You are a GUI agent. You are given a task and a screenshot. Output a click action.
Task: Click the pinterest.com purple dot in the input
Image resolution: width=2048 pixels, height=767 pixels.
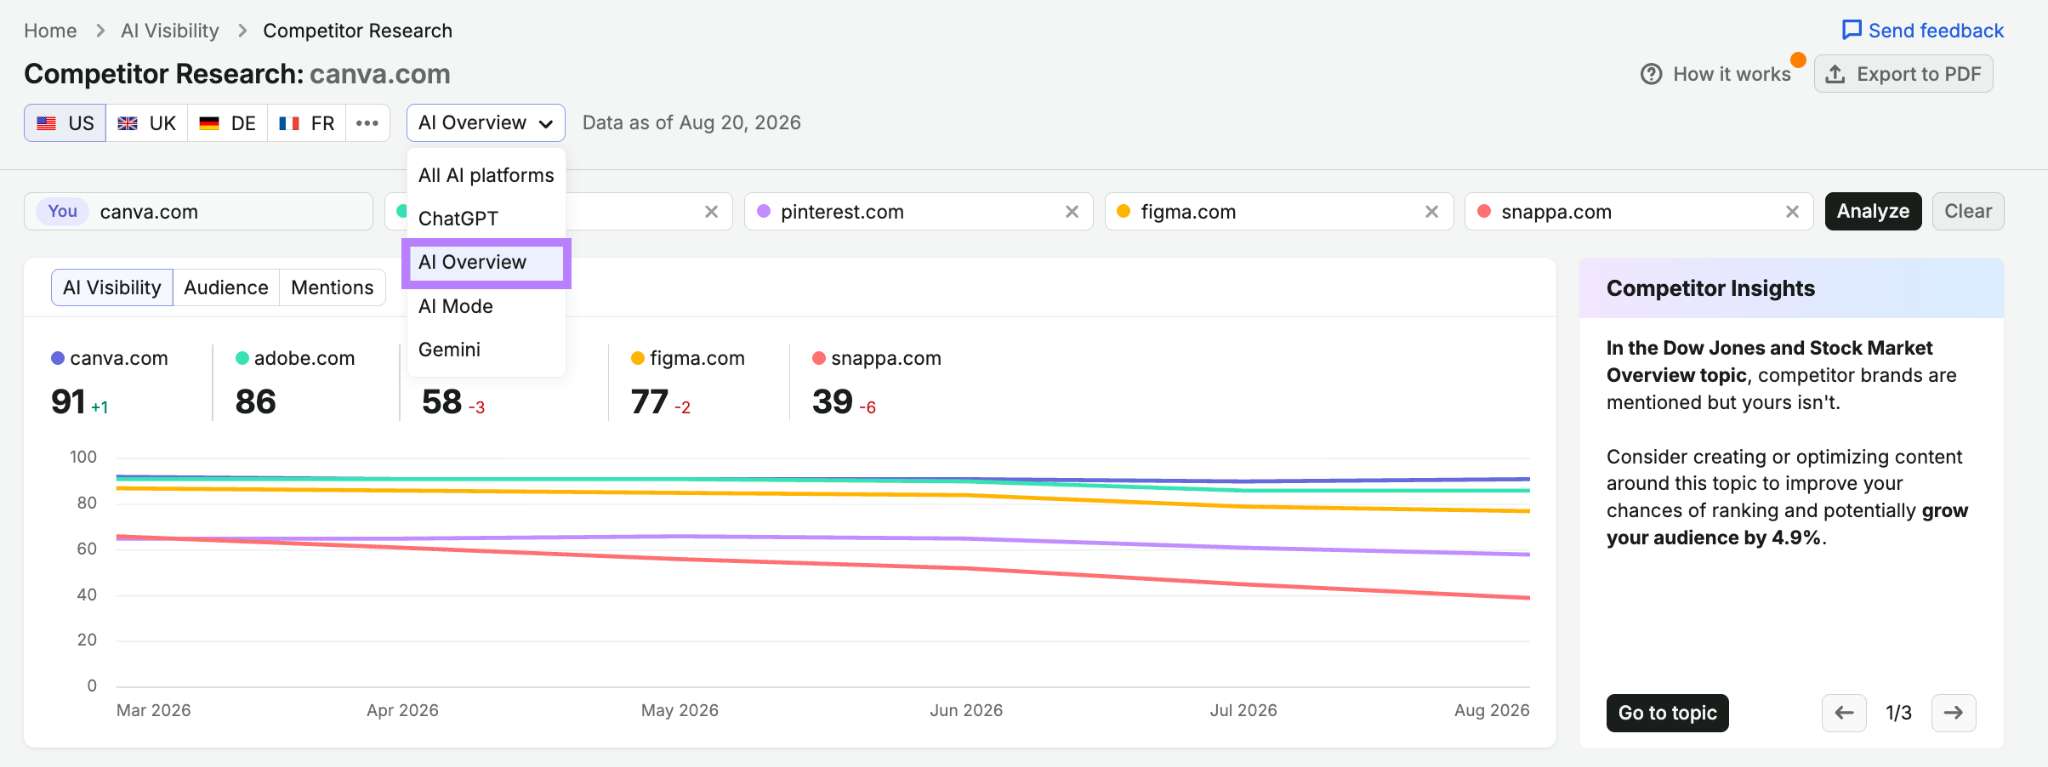[764, 211]
